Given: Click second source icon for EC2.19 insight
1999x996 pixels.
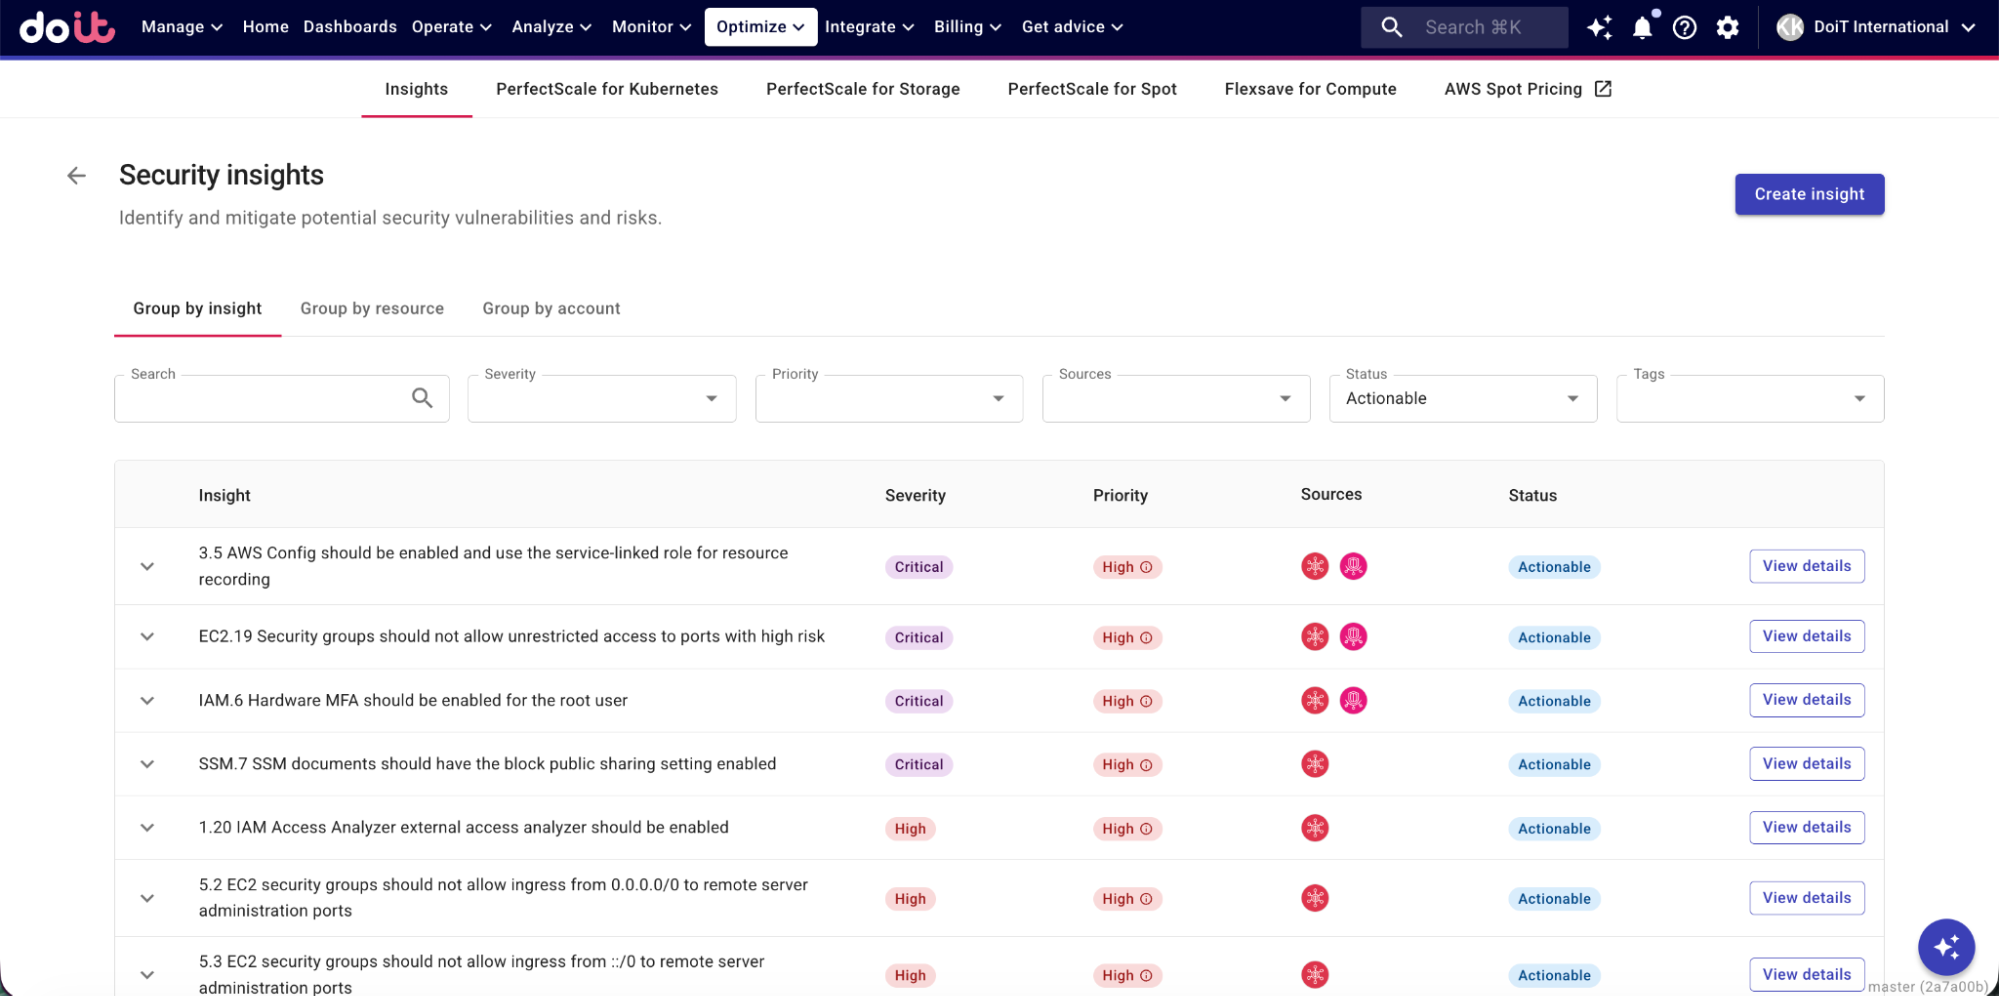Looking at the screenshot, I should tap(1353, 637).
